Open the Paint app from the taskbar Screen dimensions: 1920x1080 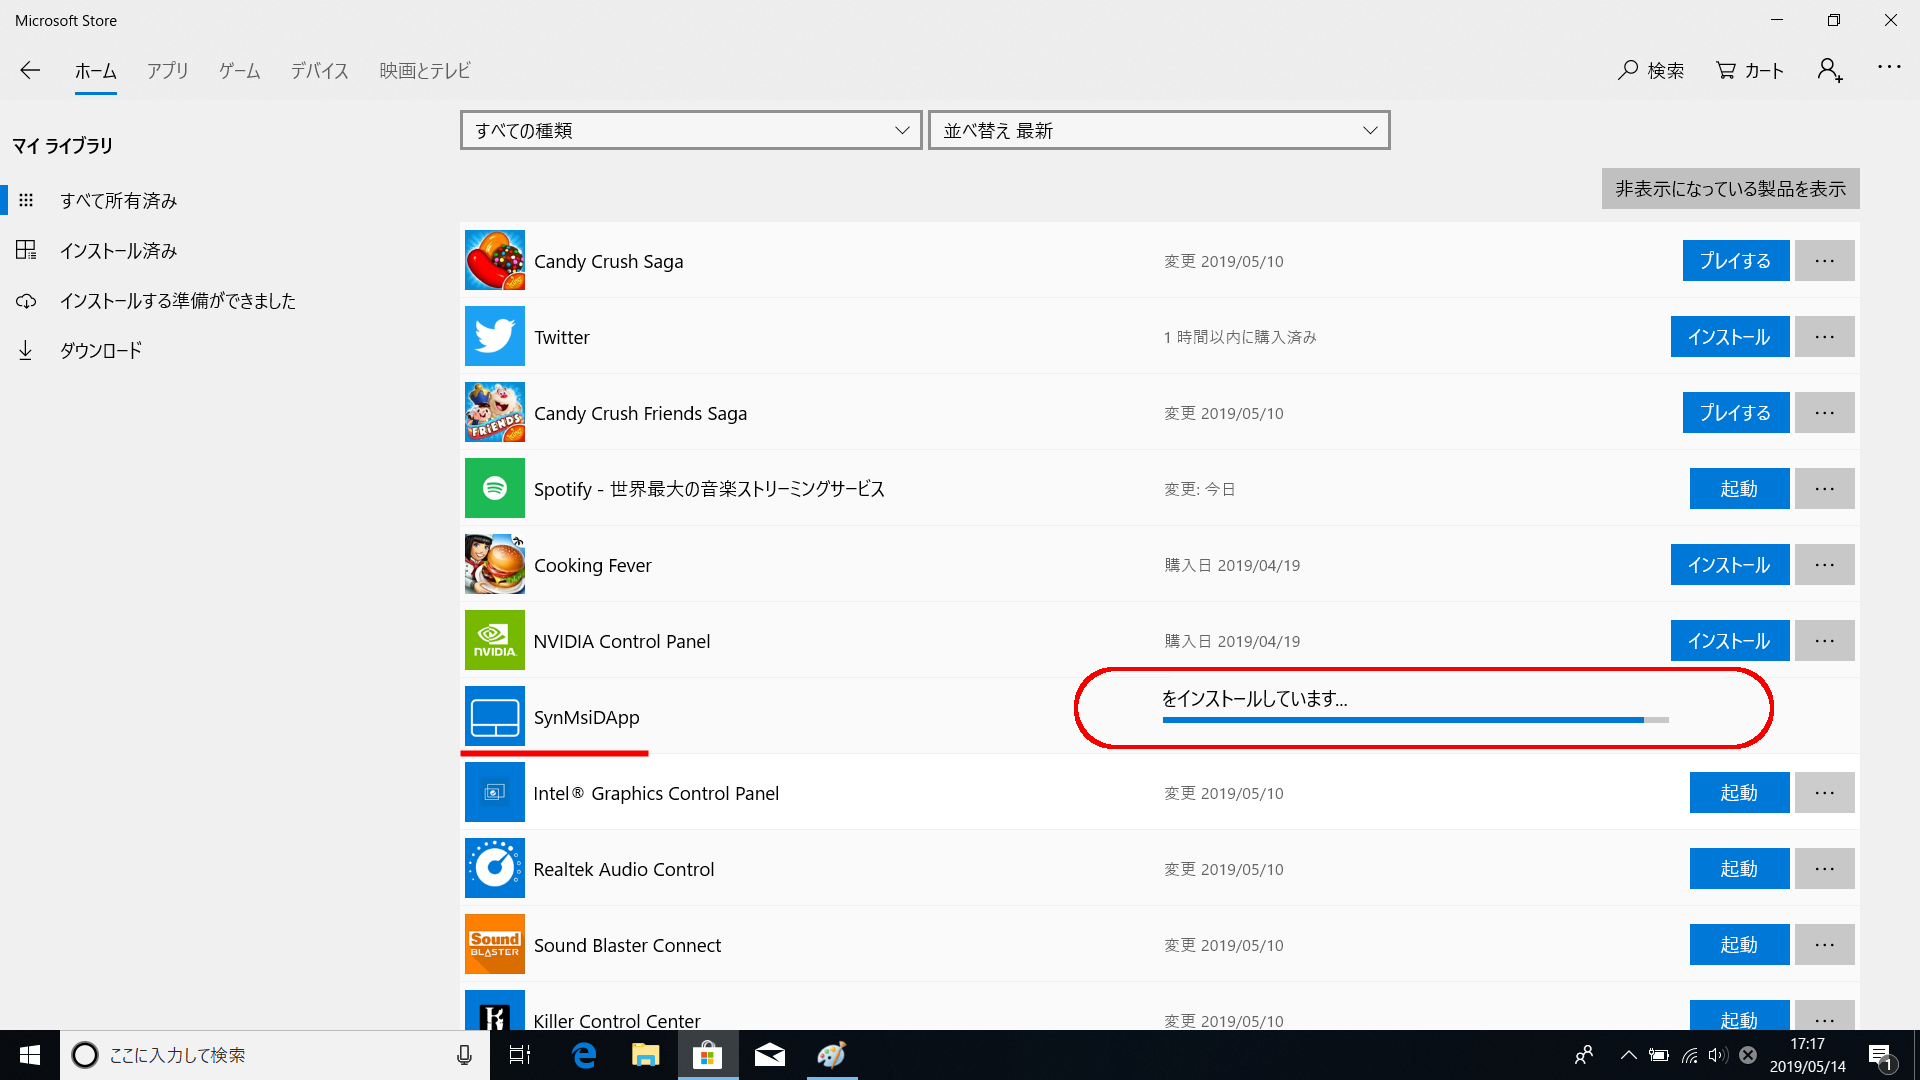pos(832,1055)
